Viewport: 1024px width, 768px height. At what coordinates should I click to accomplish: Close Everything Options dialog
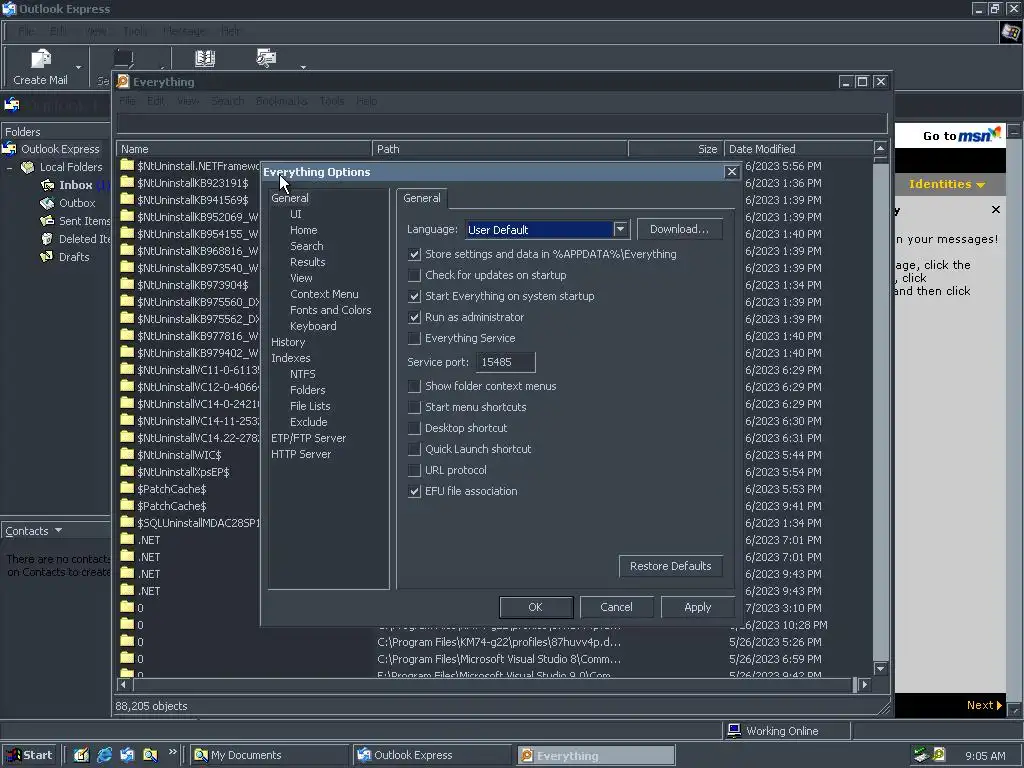click(x=731, y=172)
